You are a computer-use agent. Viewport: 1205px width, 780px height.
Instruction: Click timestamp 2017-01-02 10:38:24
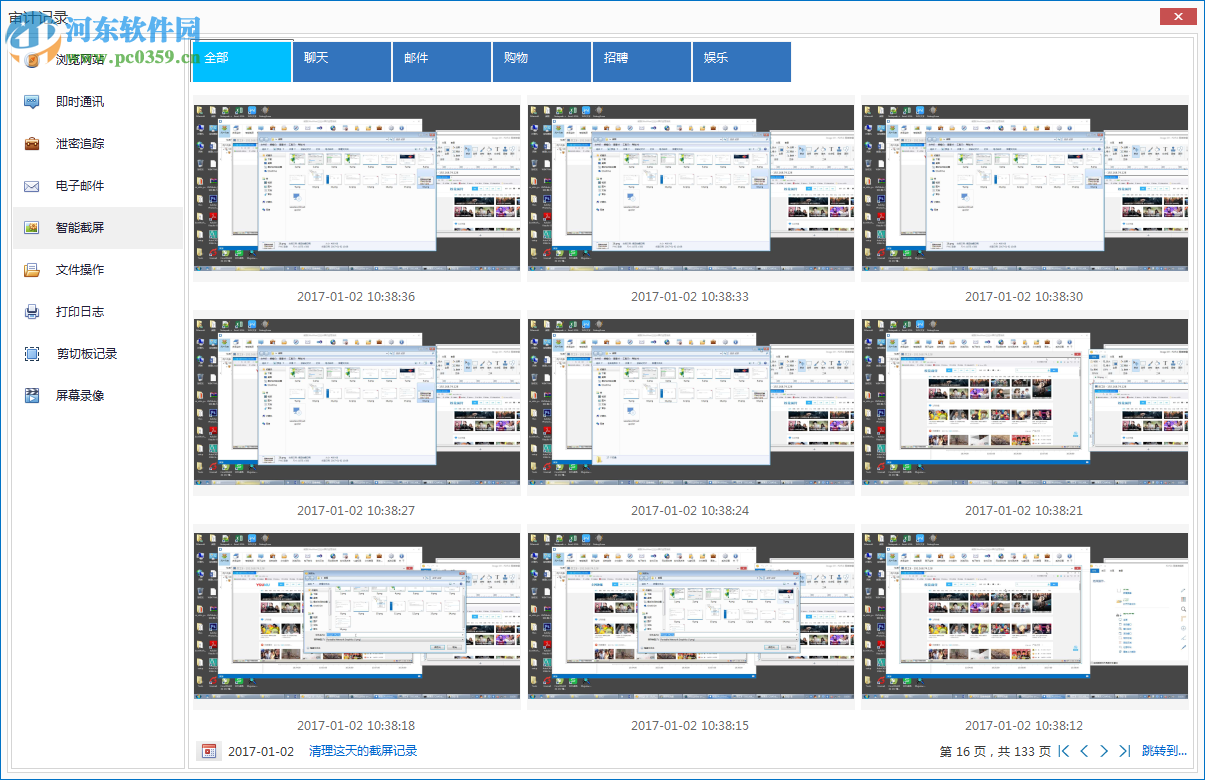(690, 511)
